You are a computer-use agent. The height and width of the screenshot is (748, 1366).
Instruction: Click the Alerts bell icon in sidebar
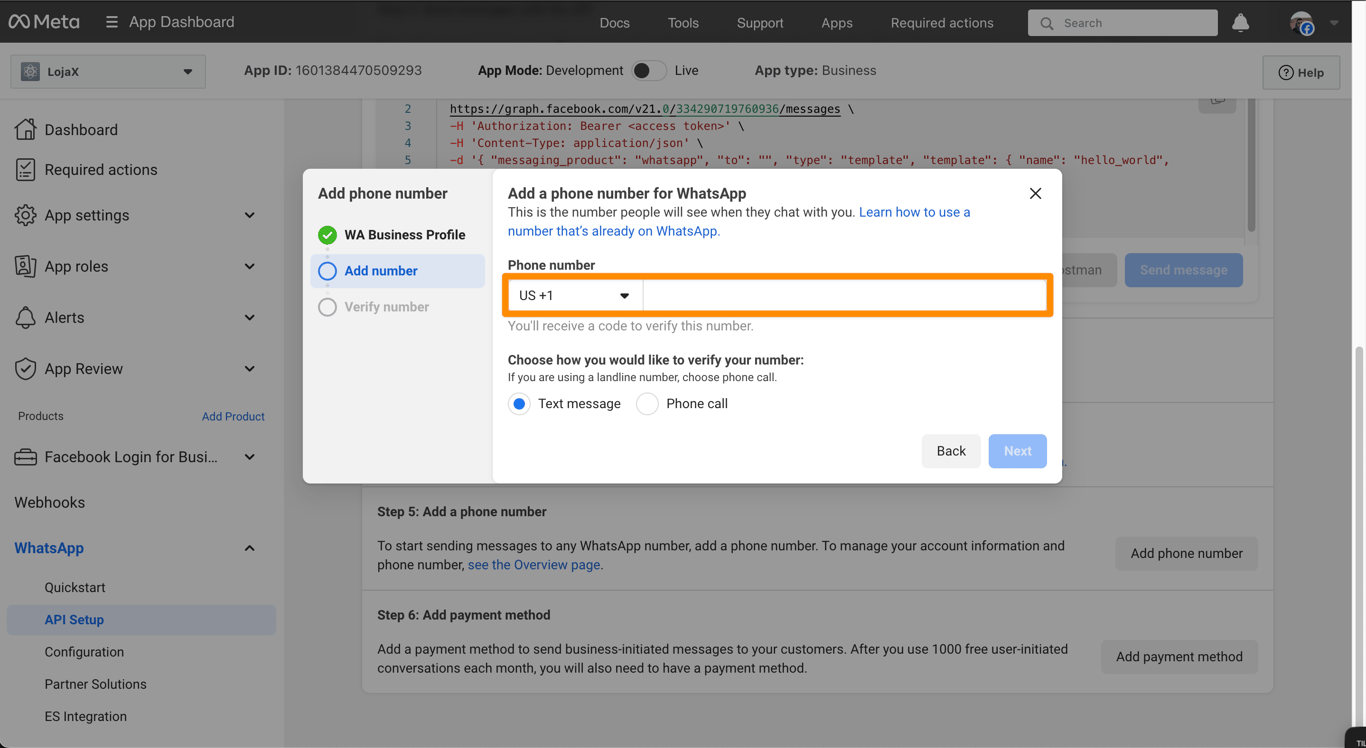pos(25,317)
